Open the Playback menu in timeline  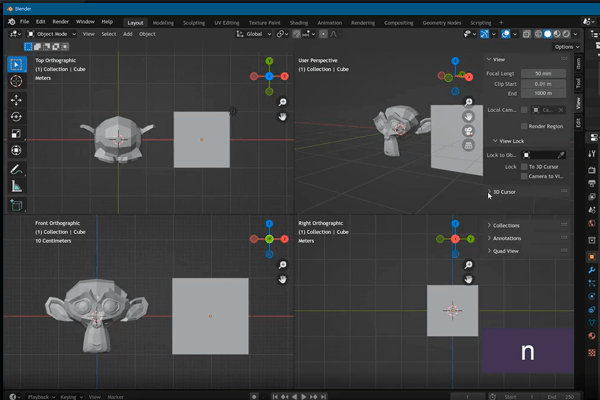tap(41, 397)
